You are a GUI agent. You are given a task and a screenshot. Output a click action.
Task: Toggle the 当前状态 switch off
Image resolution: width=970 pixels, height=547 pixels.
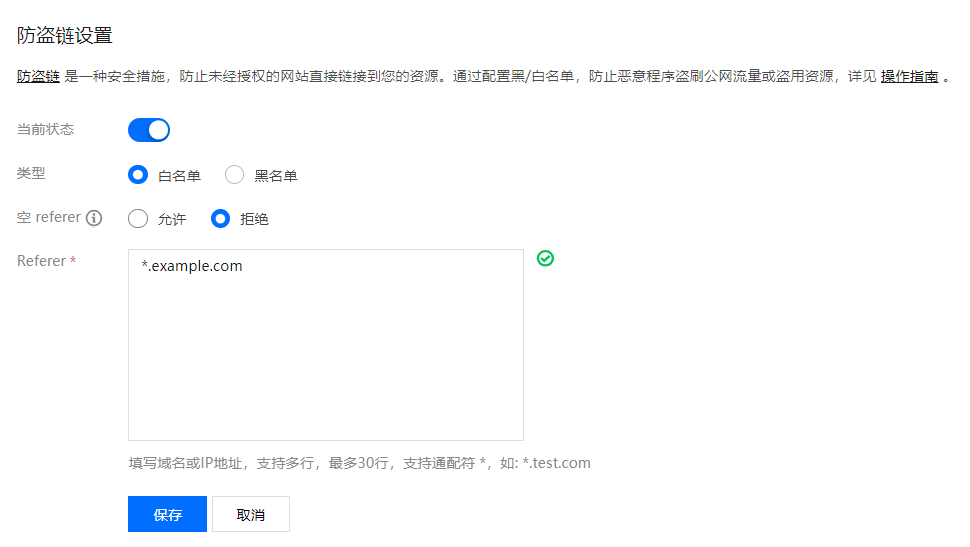click(149, 130)
